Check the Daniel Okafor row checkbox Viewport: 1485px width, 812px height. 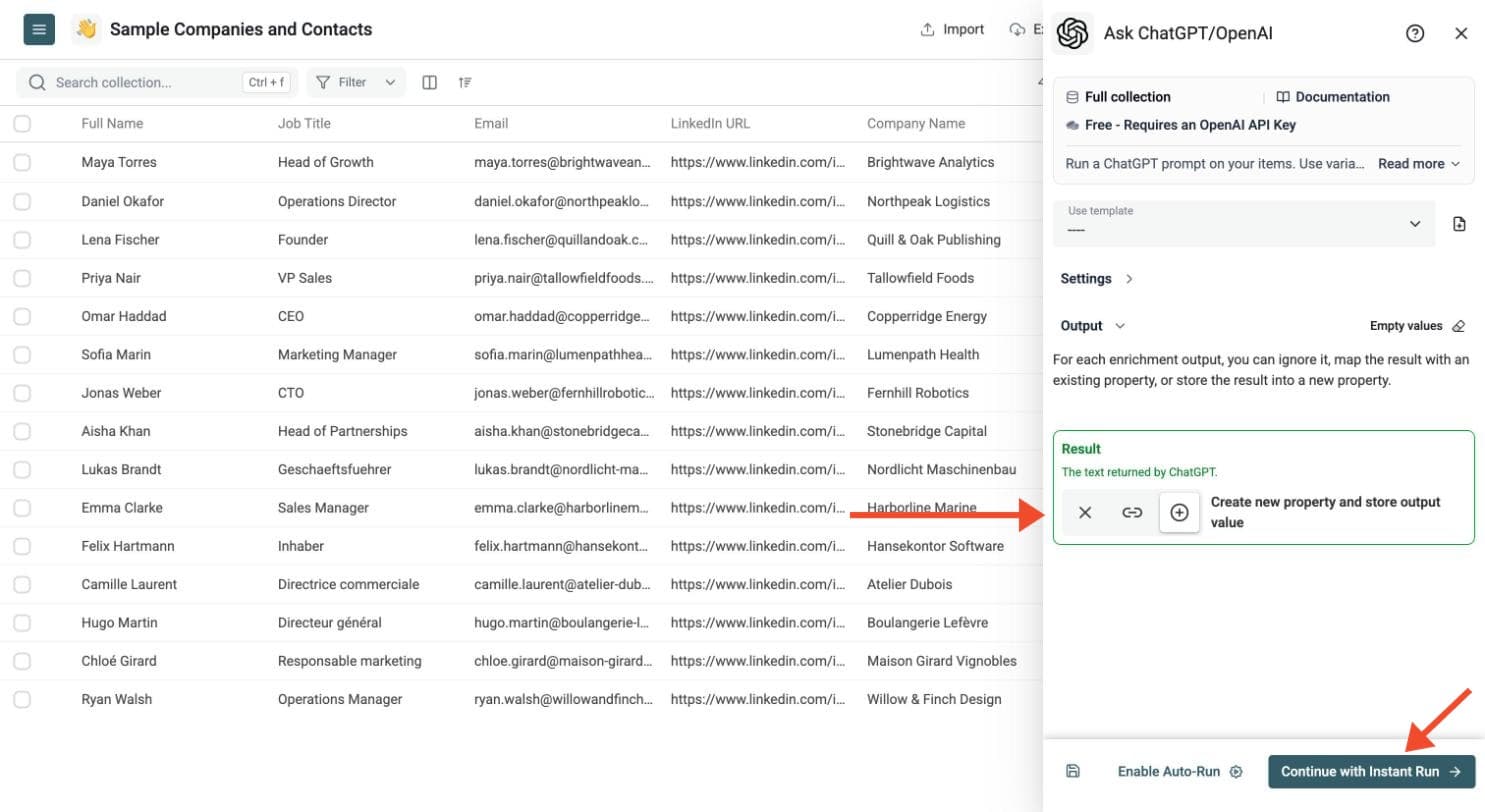click(22, 201)
